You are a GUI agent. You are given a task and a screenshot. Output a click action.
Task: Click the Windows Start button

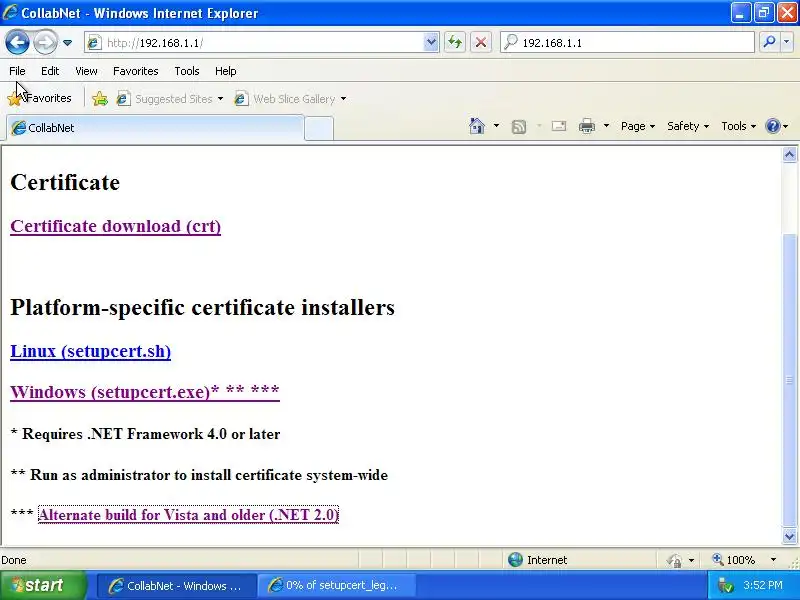[x=43, y=585]
